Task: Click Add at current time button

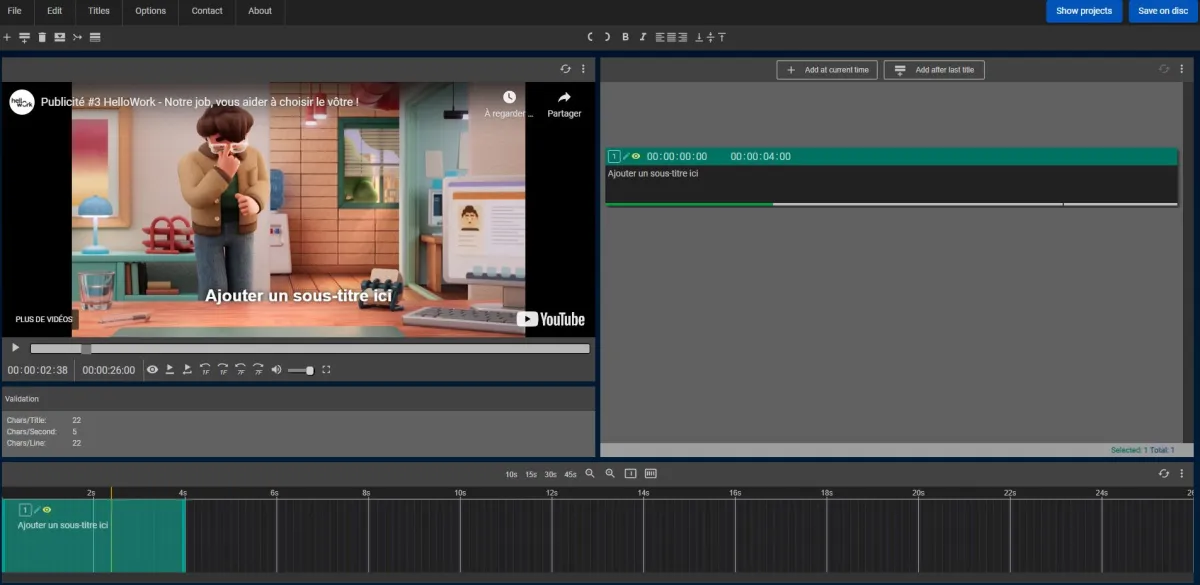Action: tap(828, 70)
